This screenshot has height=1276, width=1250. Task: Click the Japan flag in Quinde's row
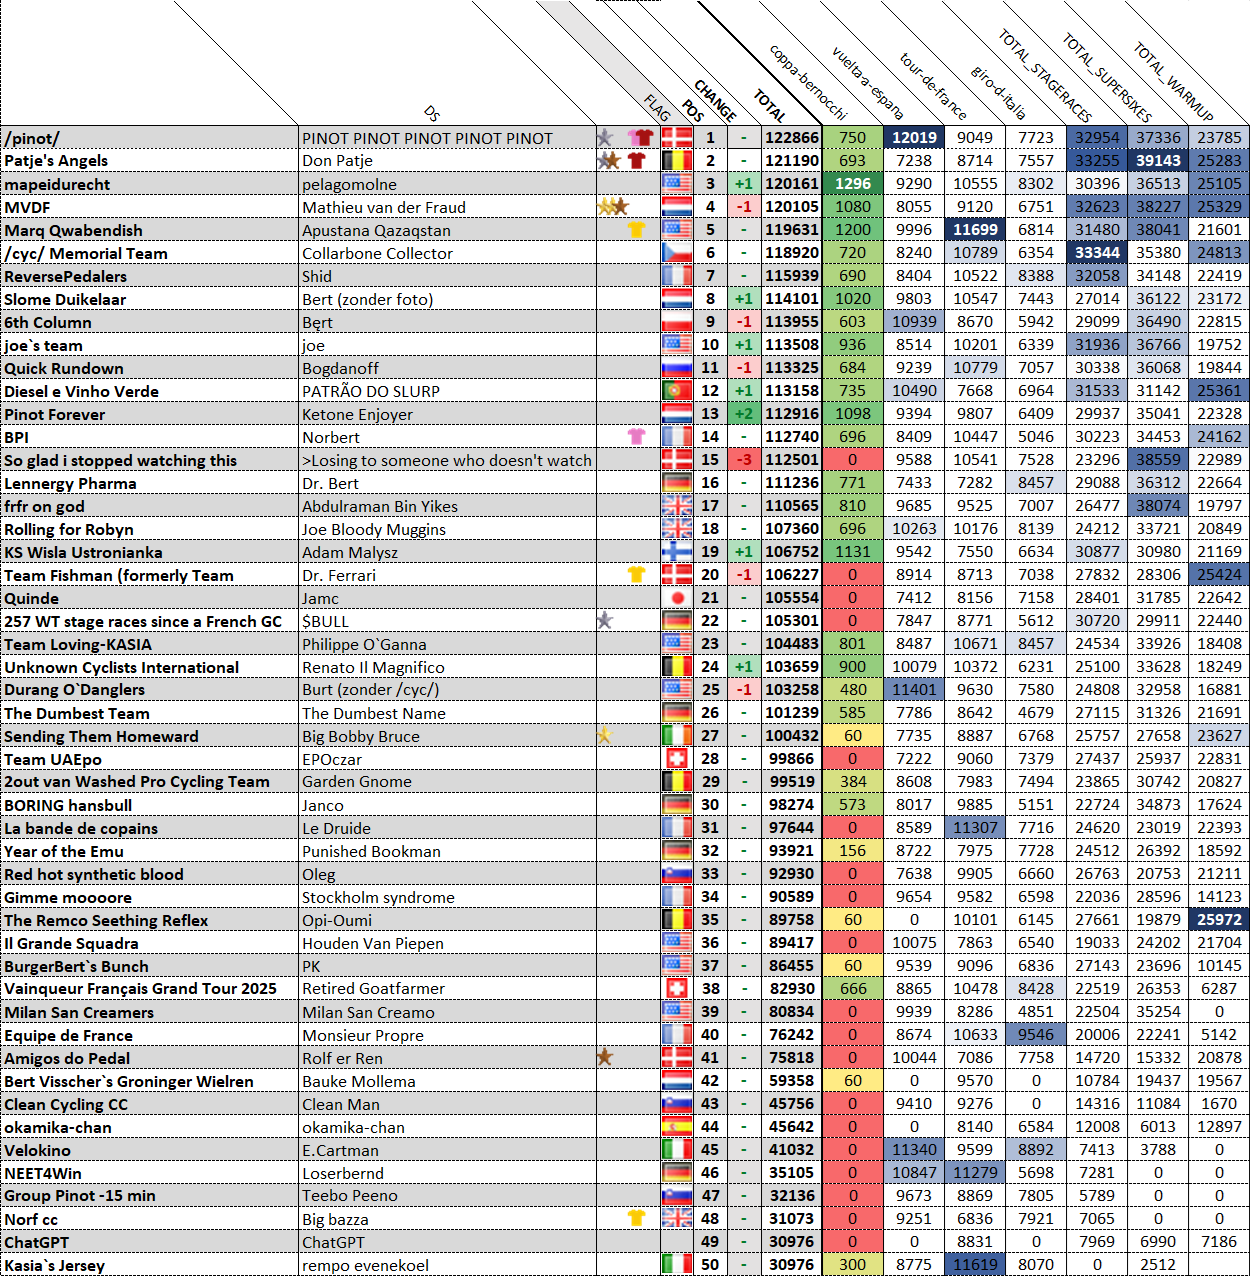pos(677,598)
